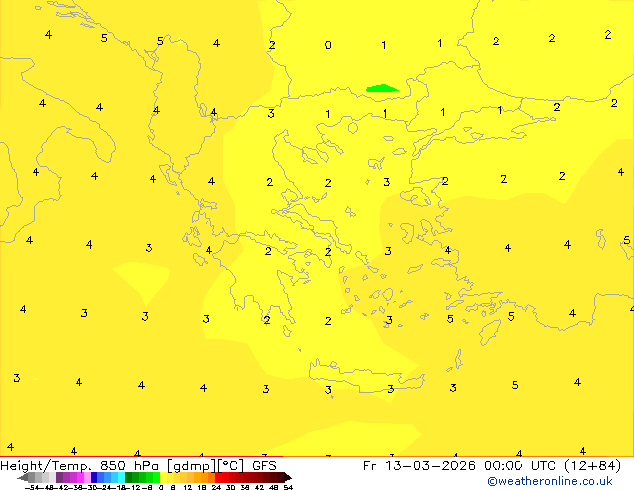Pick the bright yellow legend swatch at 0
Image resolution: width=634 pixels, height=490 pixels.
[x=163, y=477]
